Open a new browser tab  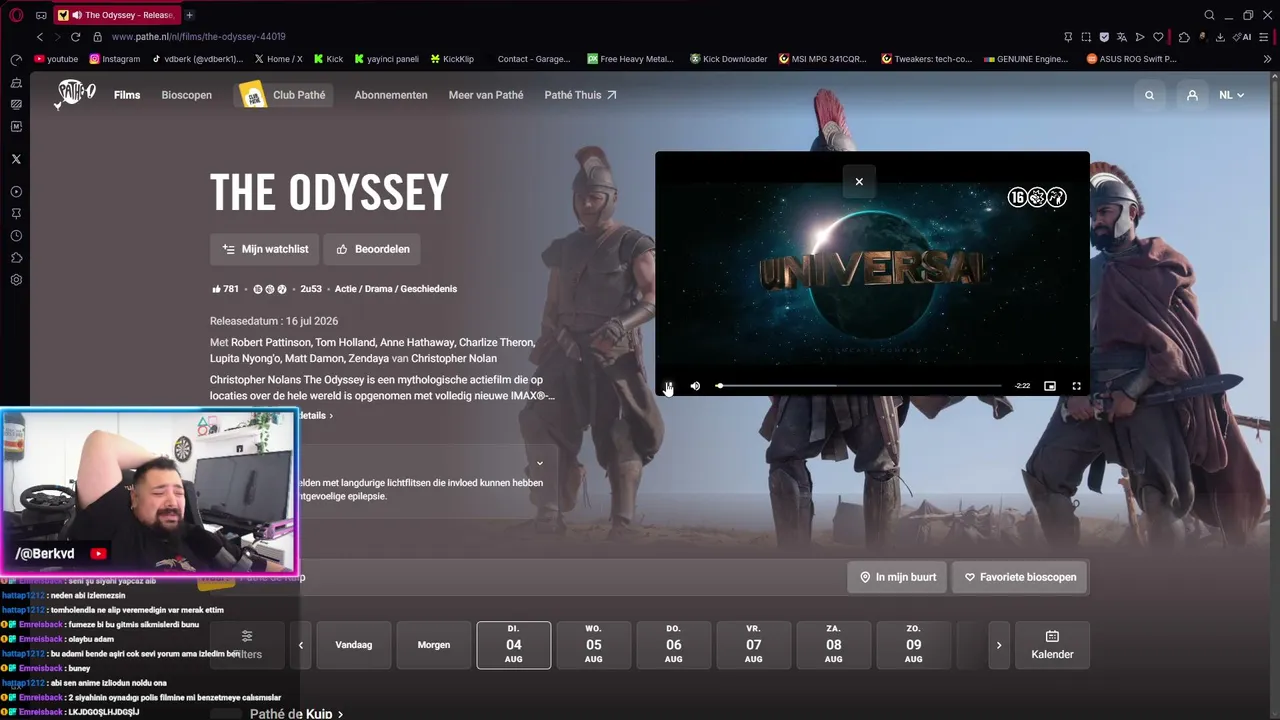click(189, 15)
